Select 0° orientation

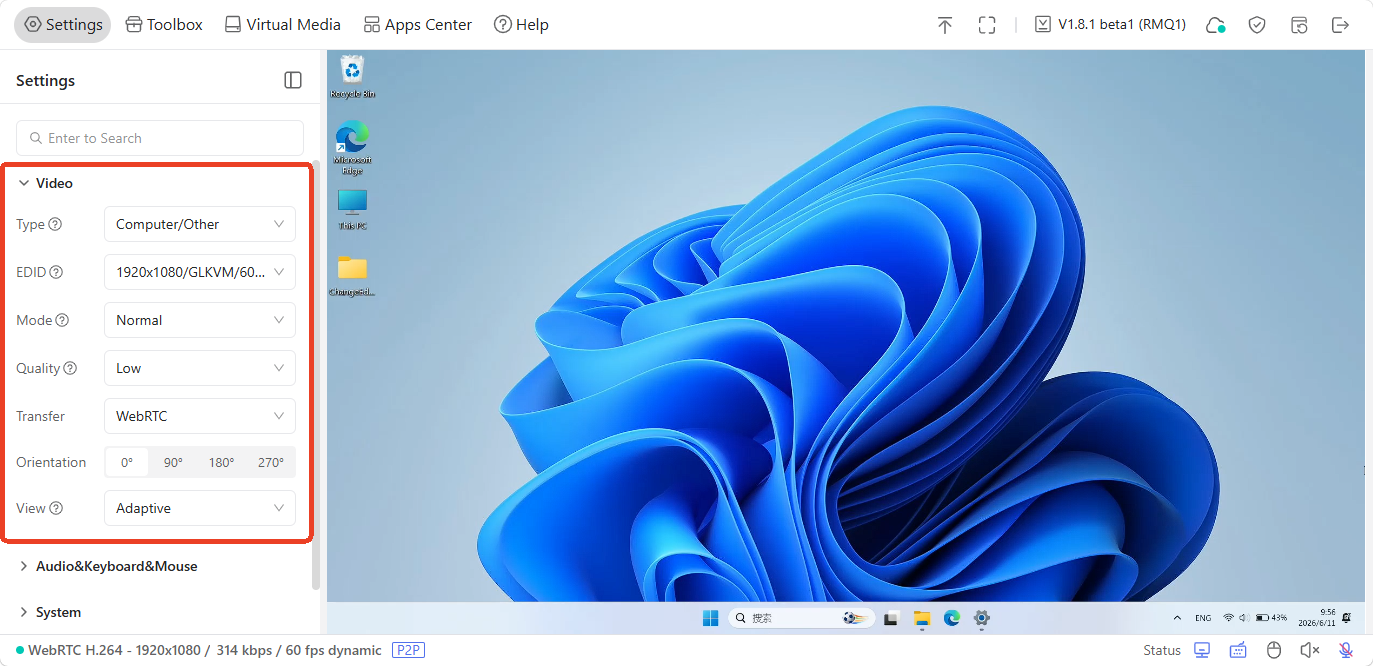(x=127, y=462)
